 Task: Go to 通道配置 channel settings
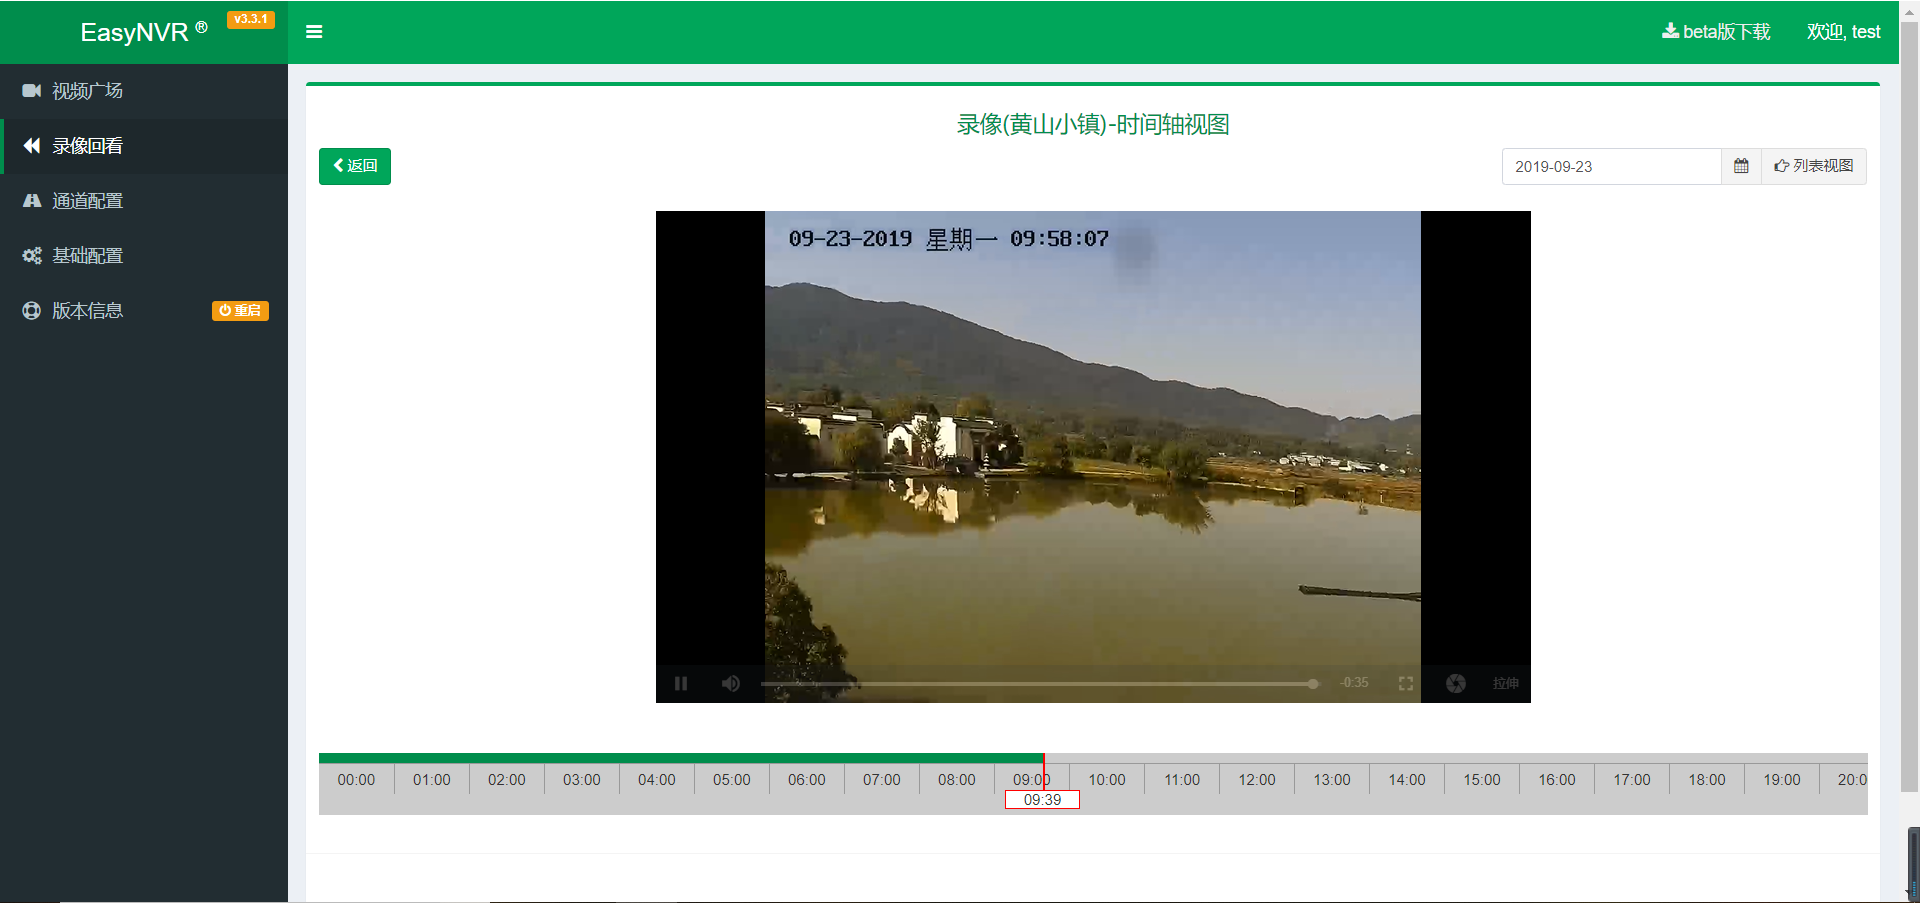[x=88, y=201]
